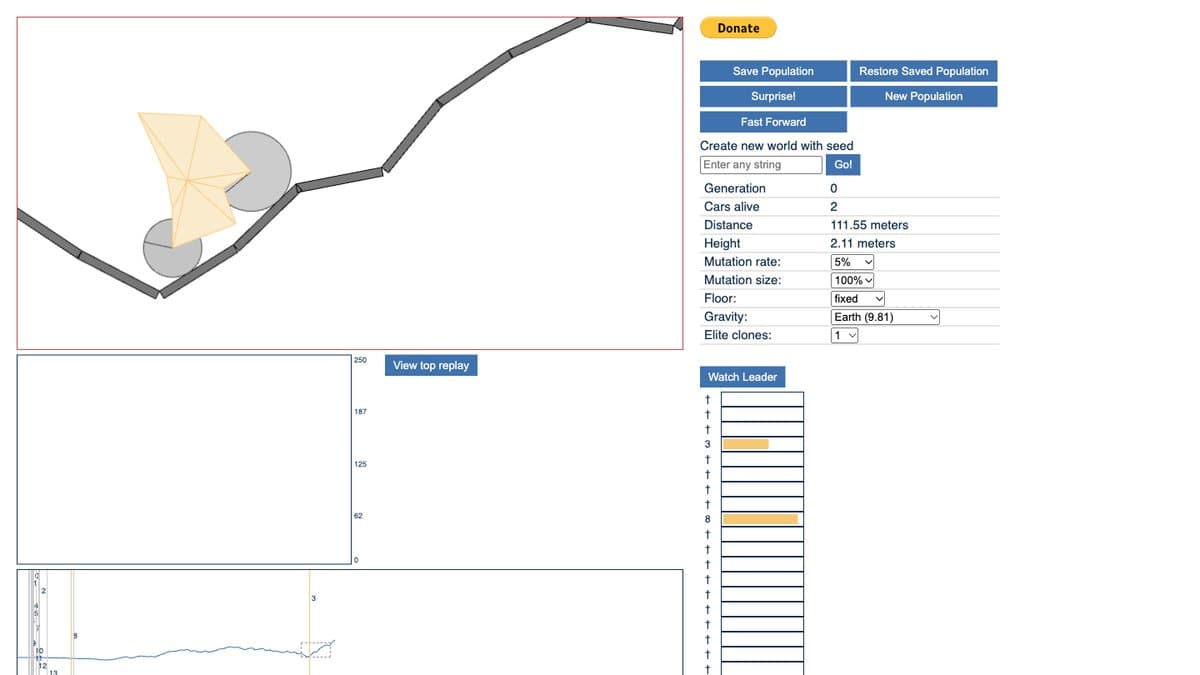Expand the Elite clones dropdown

[845, 335]
